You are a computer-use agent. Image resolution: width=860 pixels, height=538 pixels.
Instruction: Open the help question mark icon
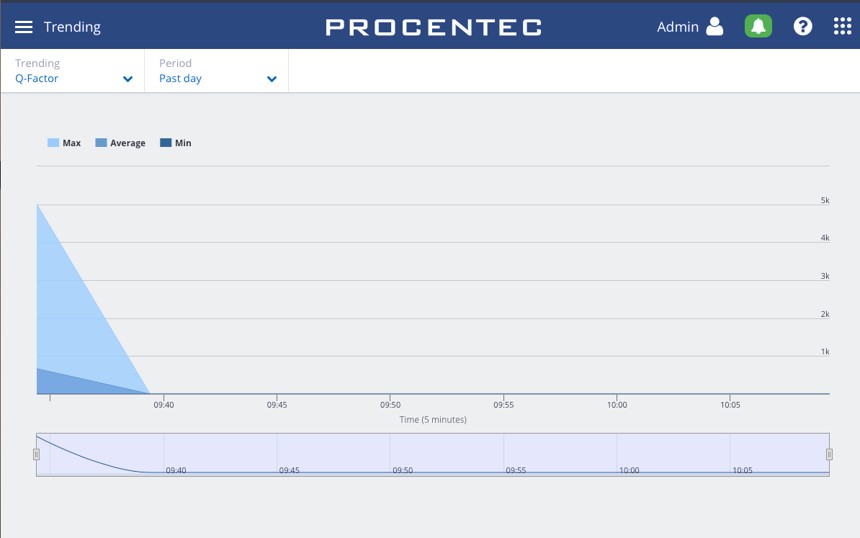click(802, 26)
